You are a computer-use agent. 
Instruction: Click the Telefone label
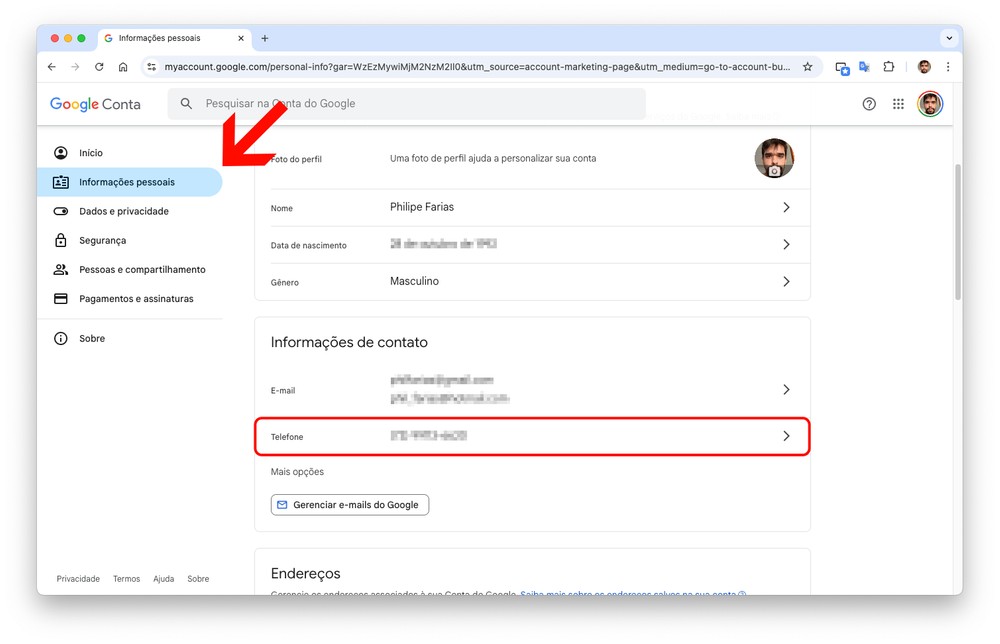point(287,437)
